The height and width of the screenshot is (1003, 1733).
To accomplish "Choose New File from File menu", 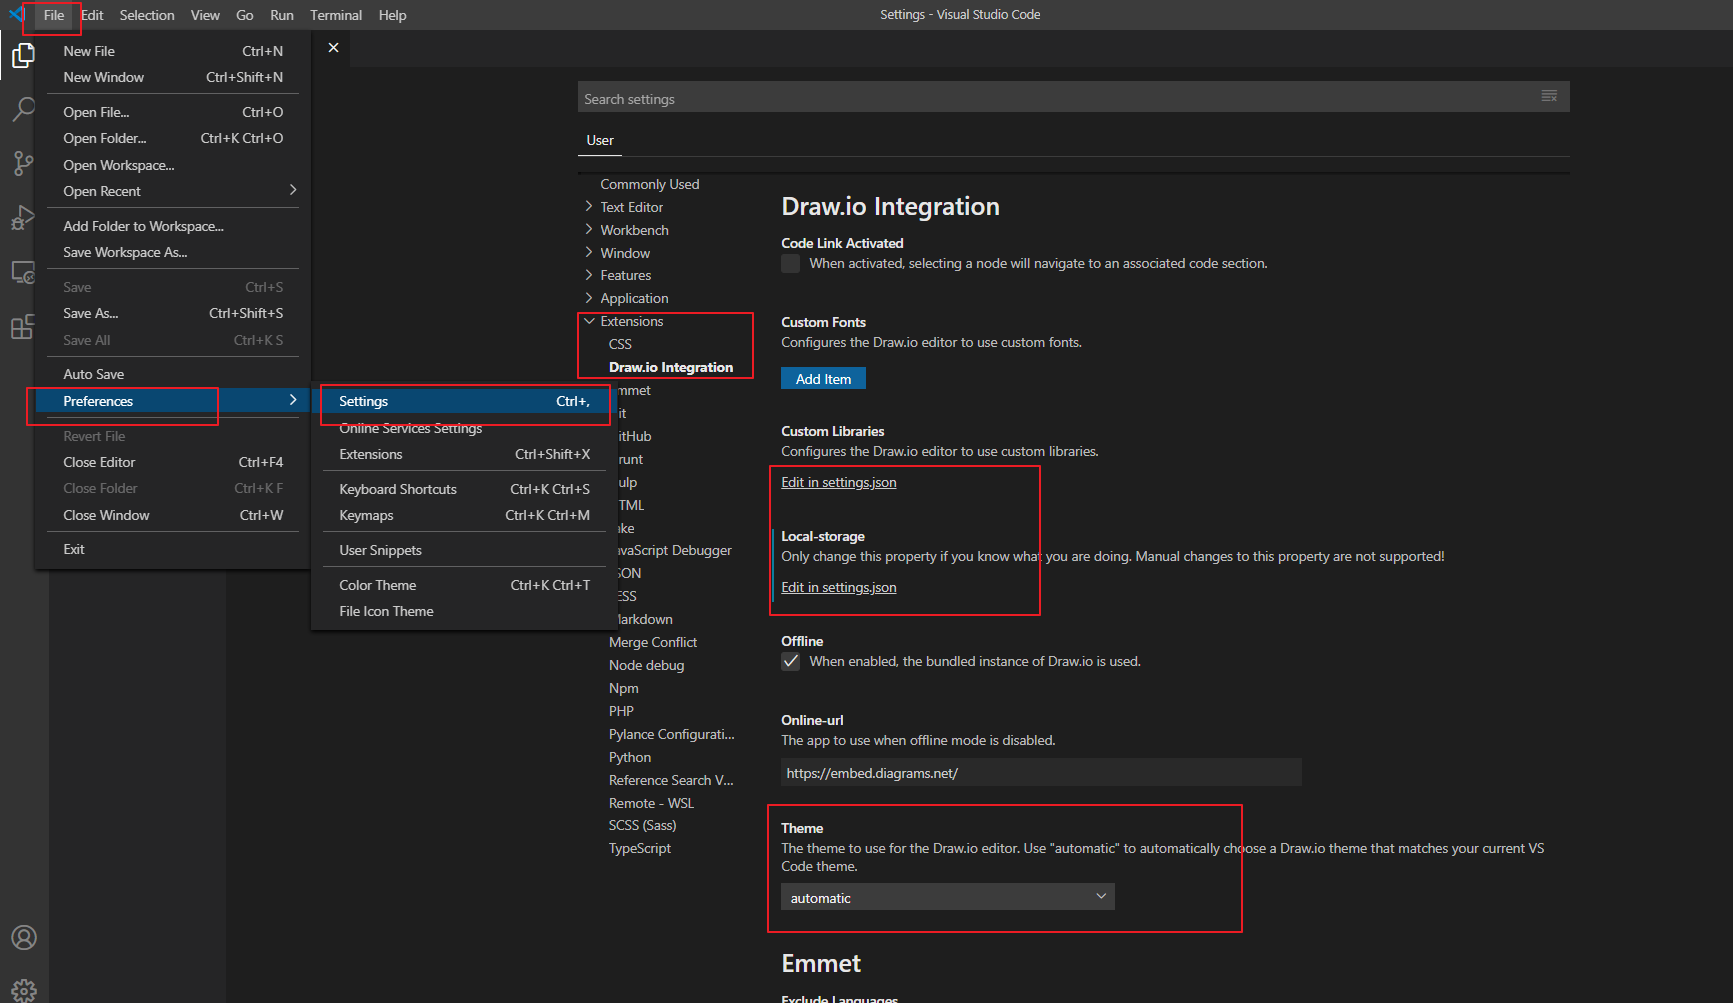I will coord(172,51).
